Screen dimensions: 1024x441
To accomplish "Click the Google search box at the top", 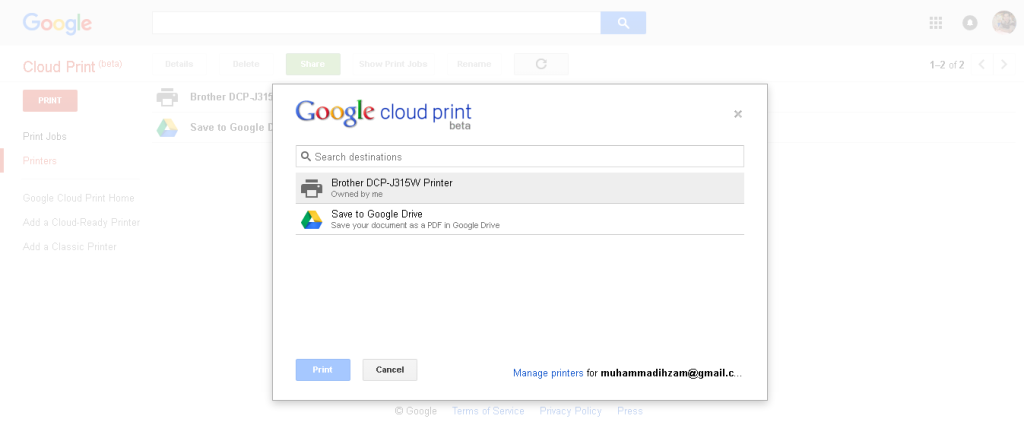I will click(x=376, y=23).
